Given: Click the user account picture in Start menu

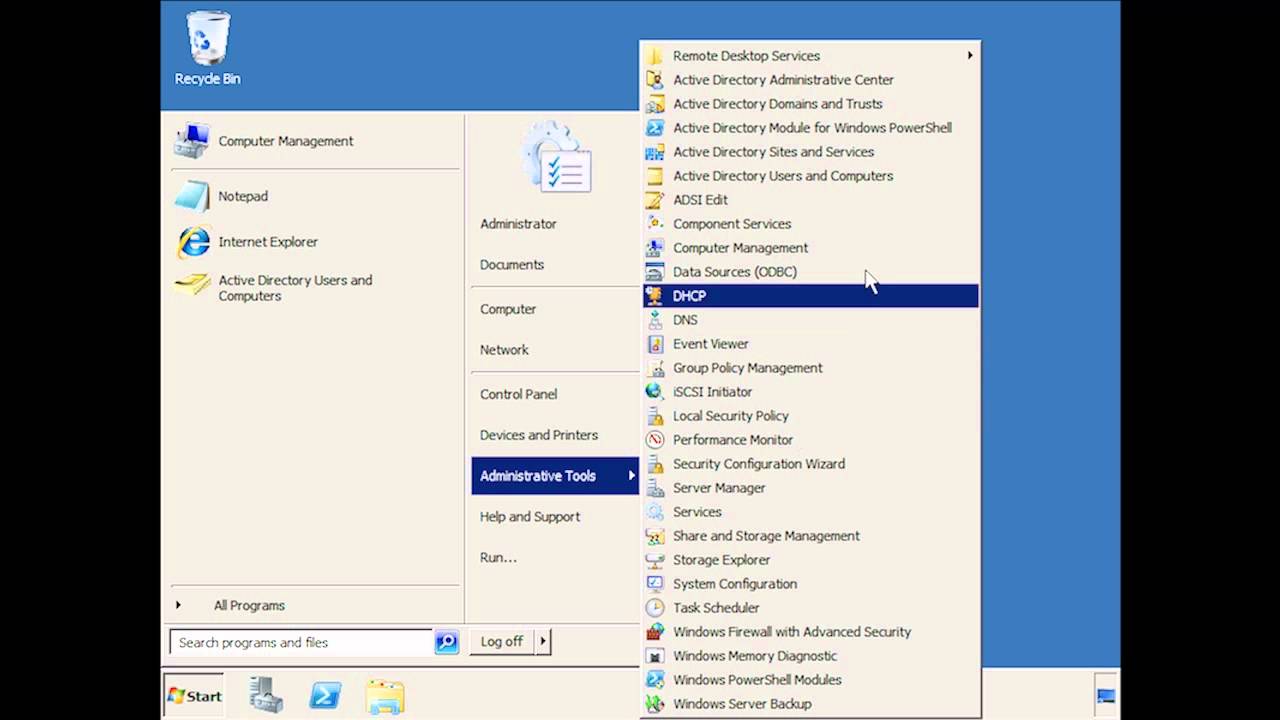Looking at the screenshot, I should (556, 157).
